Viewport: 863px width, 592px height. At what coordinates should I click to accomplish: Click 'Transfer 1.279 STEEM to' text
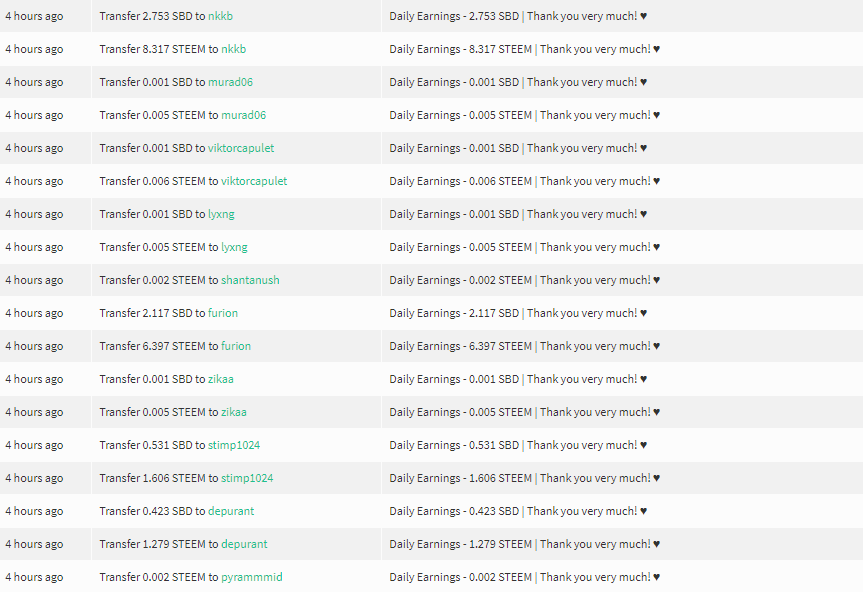(x=159, y=544)
